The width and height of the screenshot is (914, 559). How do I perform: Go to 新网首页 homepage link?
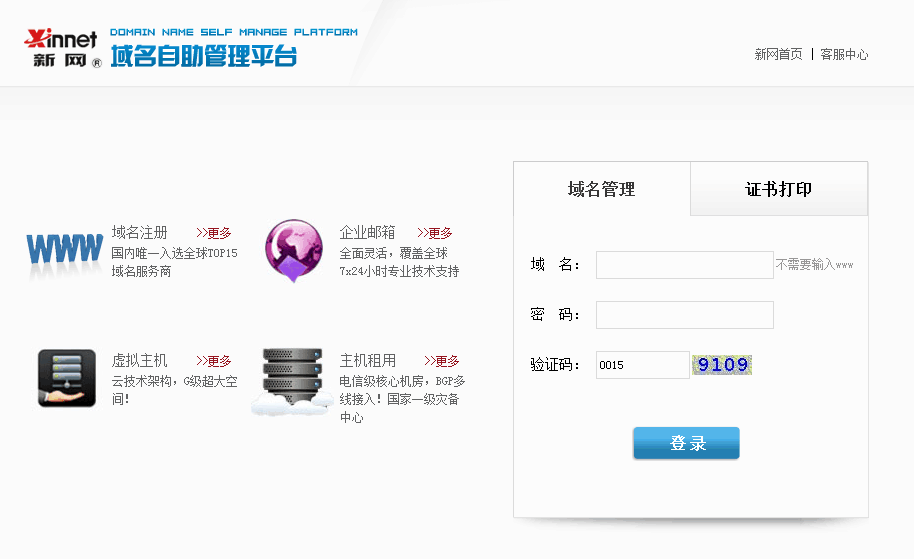[x=778, y=55]
